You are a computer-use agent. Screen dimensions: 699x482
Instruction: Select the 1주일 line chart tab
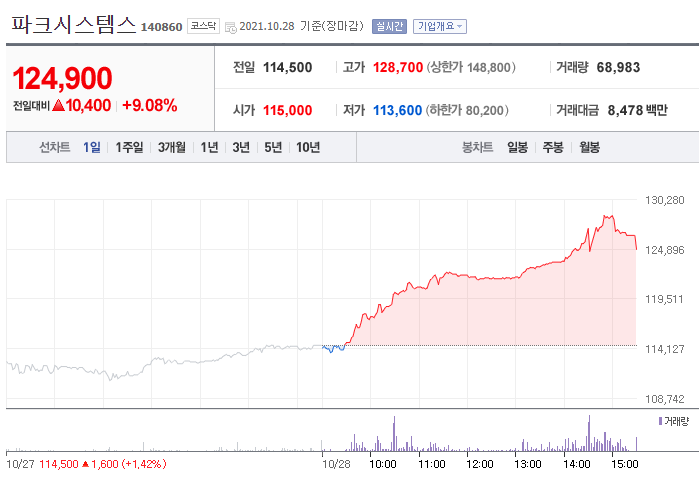[x=129, y=147]
